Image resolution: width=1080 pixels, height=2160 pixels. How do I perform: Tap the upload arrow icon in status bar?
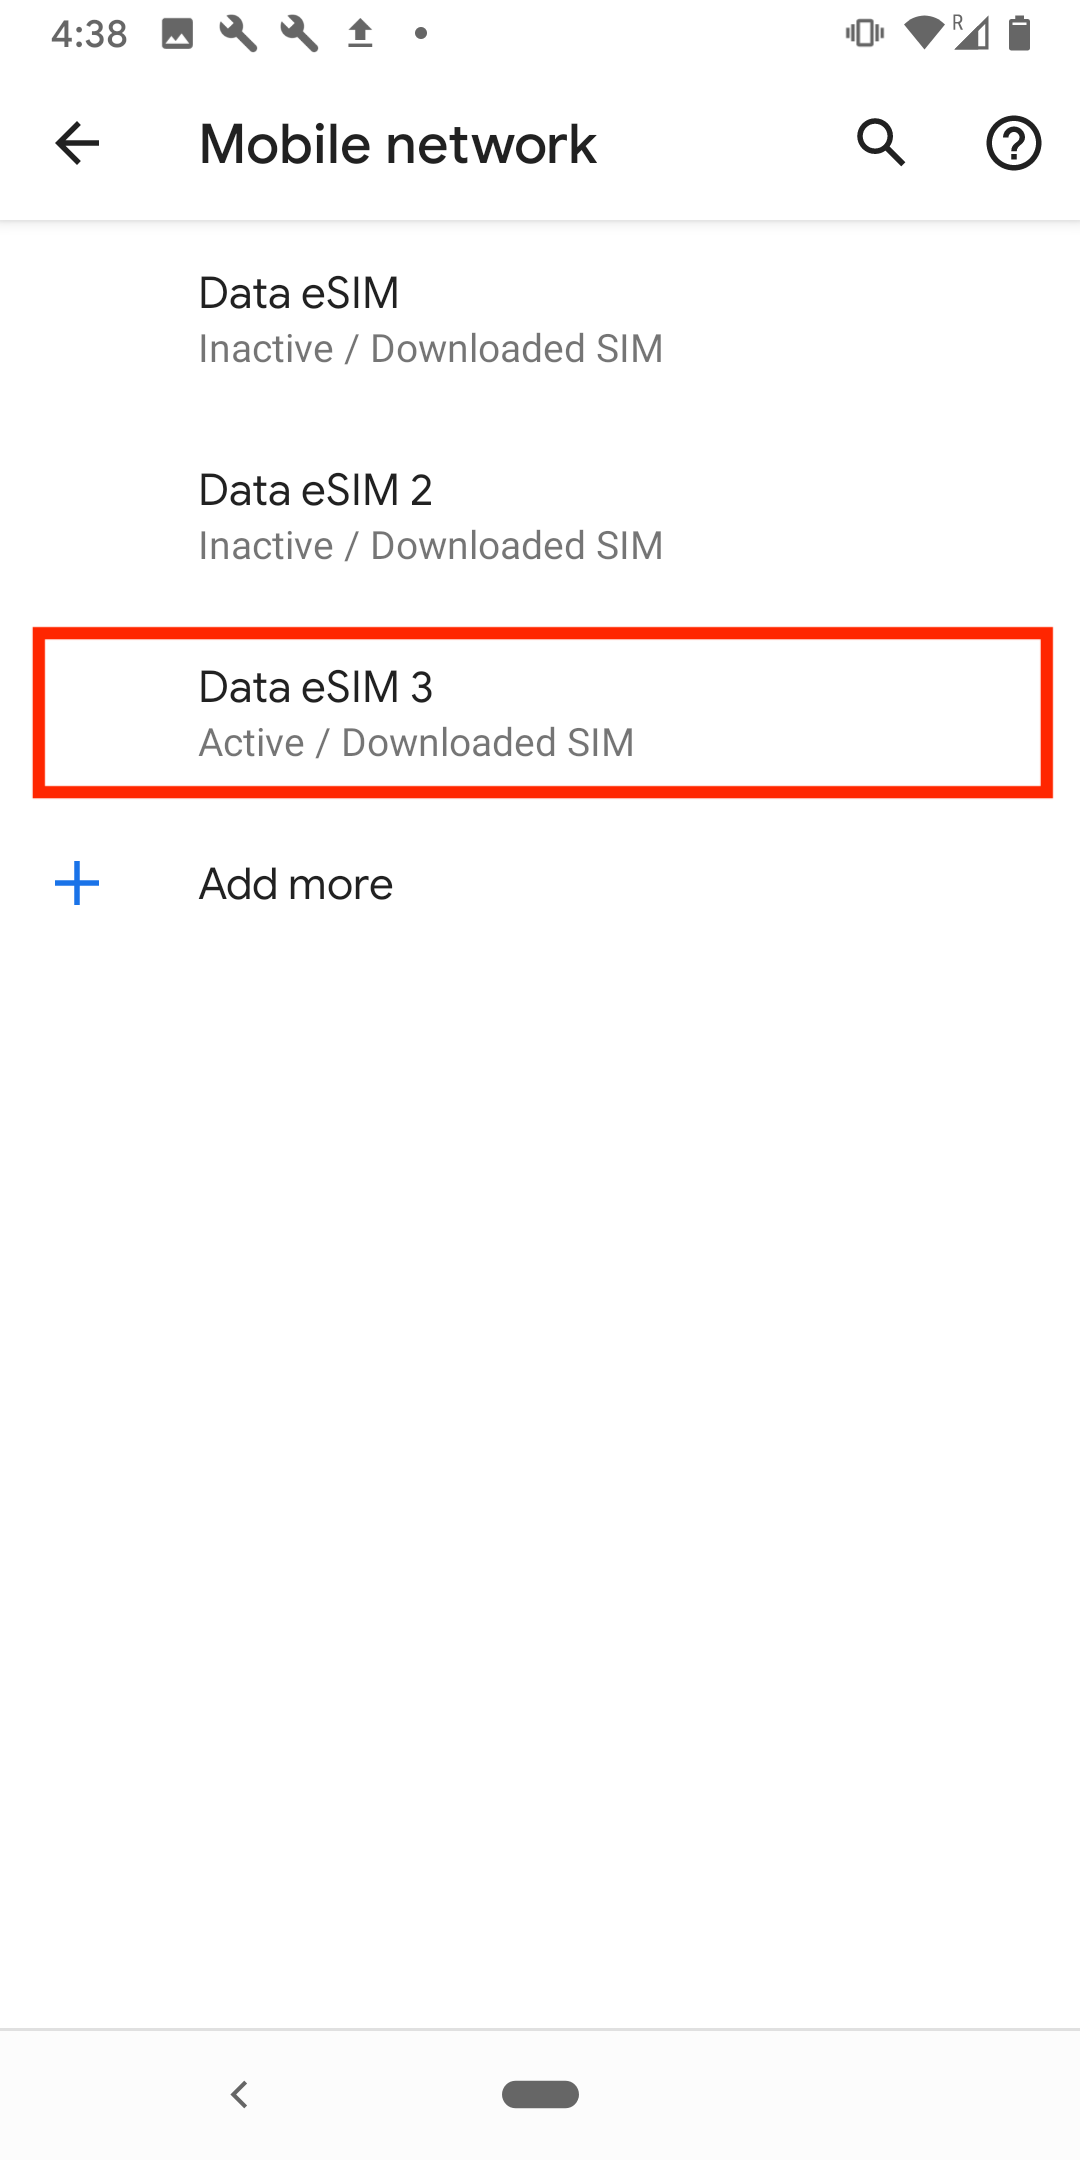(360, 33)
